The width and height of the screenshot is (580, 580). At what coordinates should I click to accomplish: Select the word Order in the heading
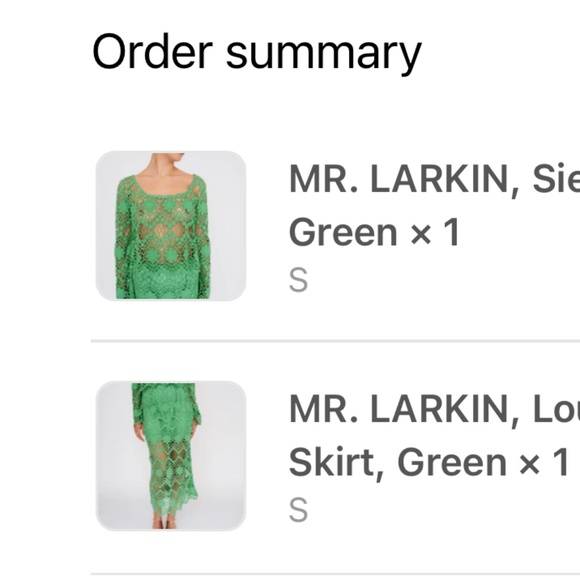point(152,51)
